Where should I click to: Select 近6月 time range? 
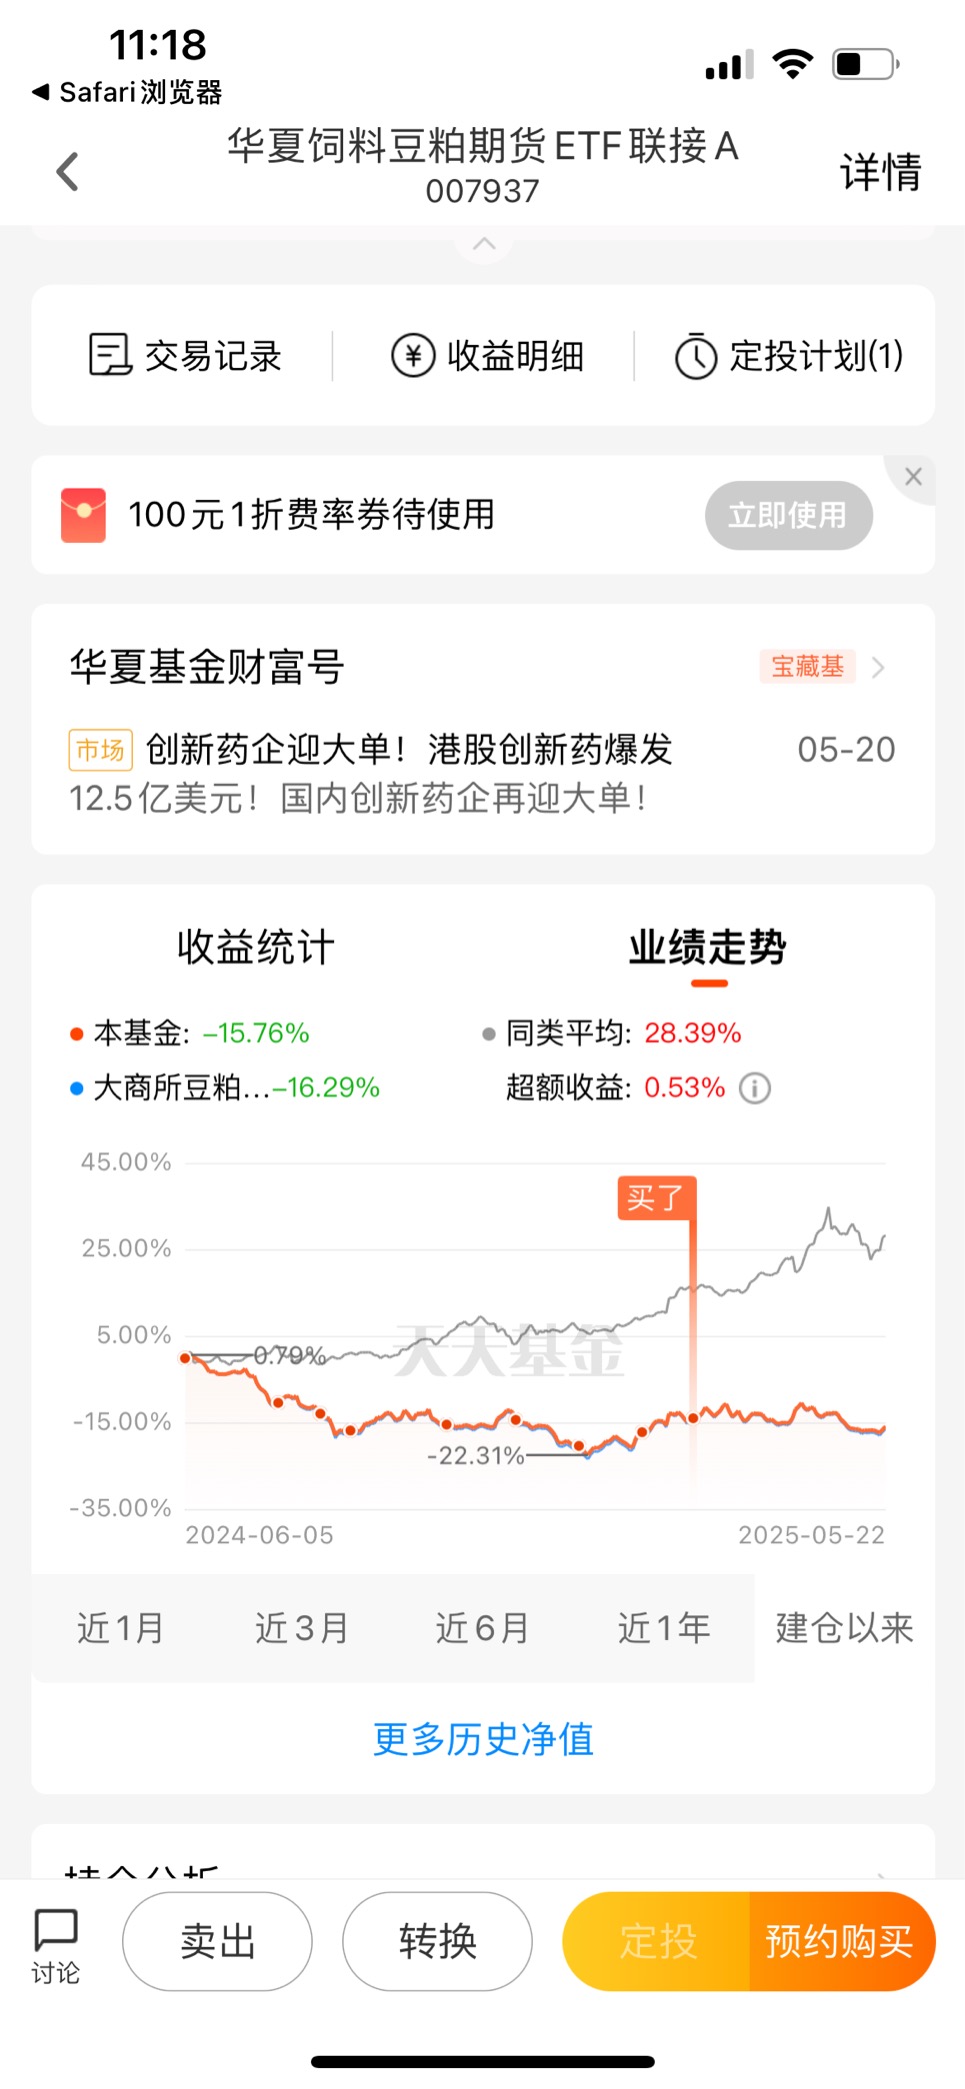482,1628
